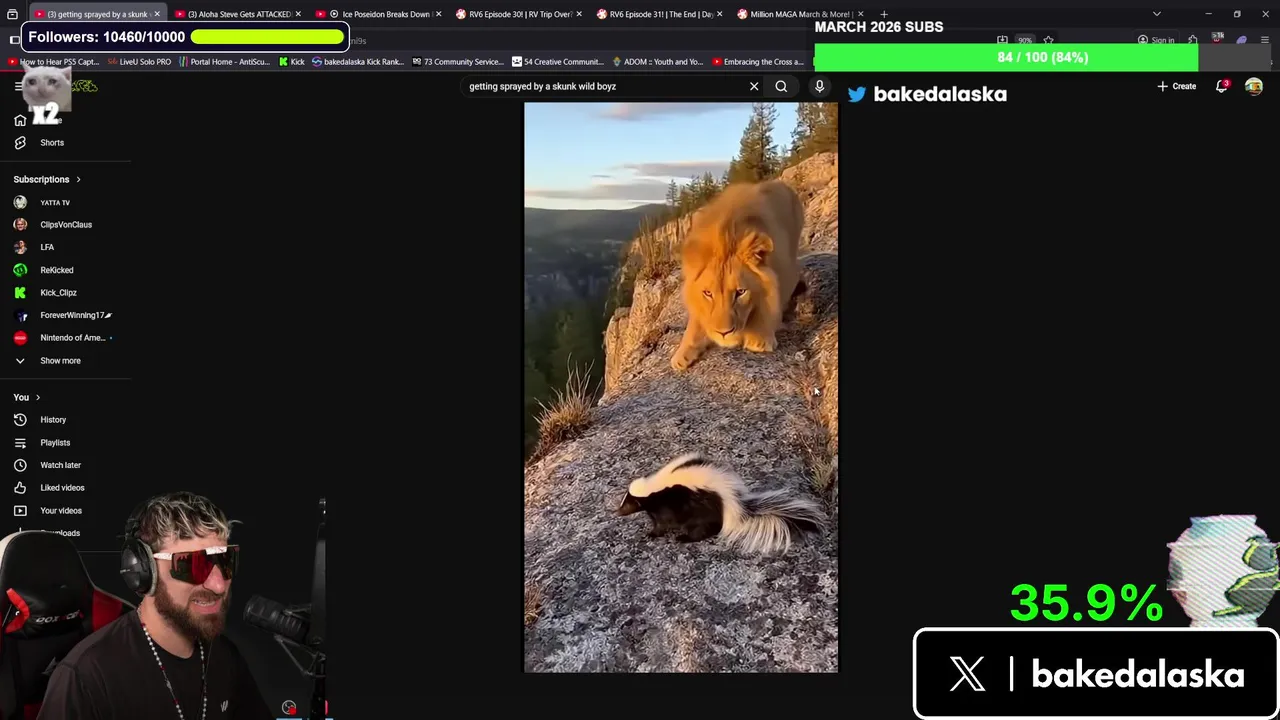Bookmark this page with star icon
Screen dimensions: 1280x720
pyautogui.click(x=1048, y=40)
